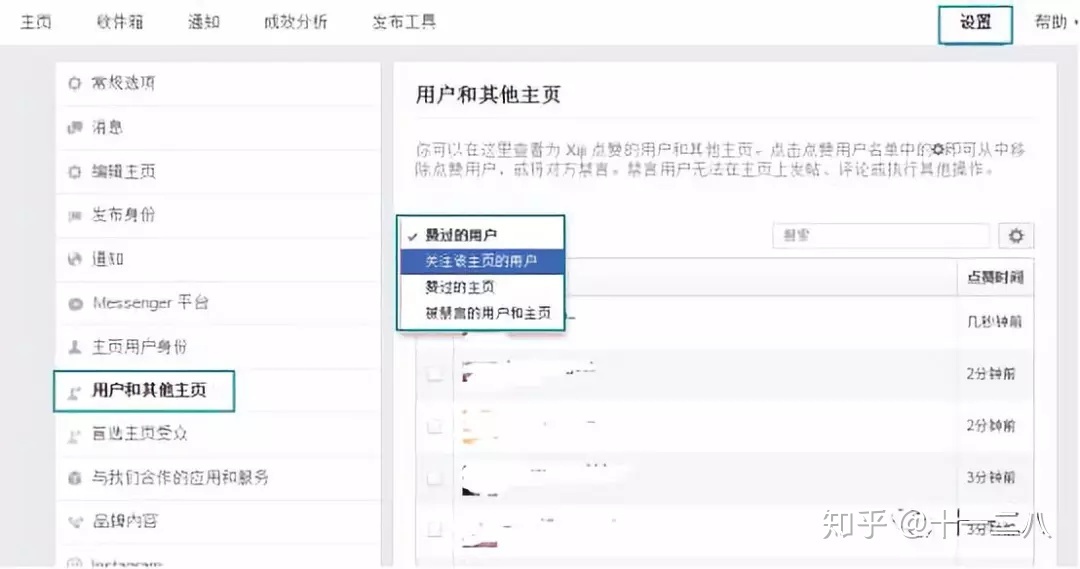This screenshot has height=569, width=1080.
Task: Click the avatar in the first 3分钟前 row
Action: [x=478, y=479]
